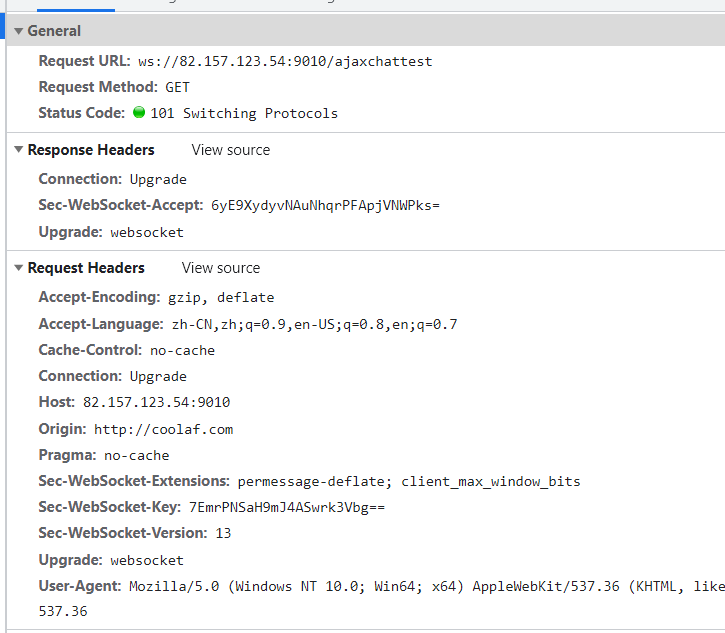Click the Accept-Language header value

tap(312, 324)
